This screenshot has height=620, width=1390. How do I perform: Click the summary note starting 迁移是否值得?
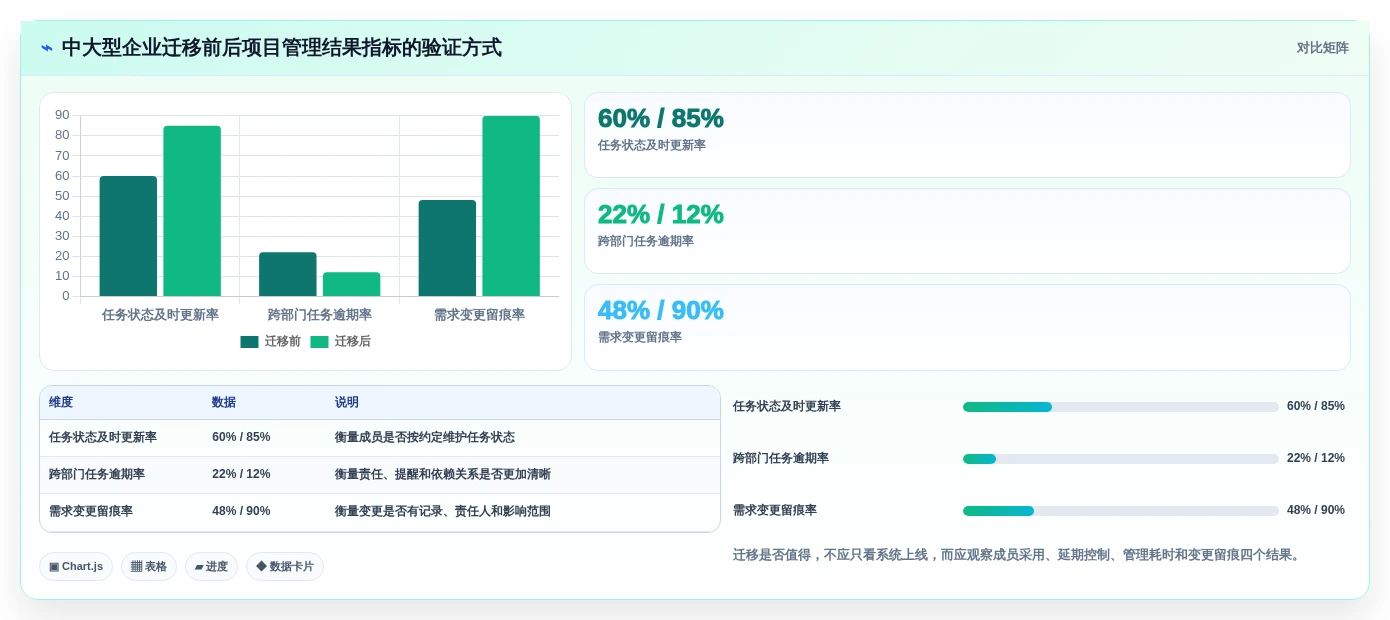coord(1018,555)
